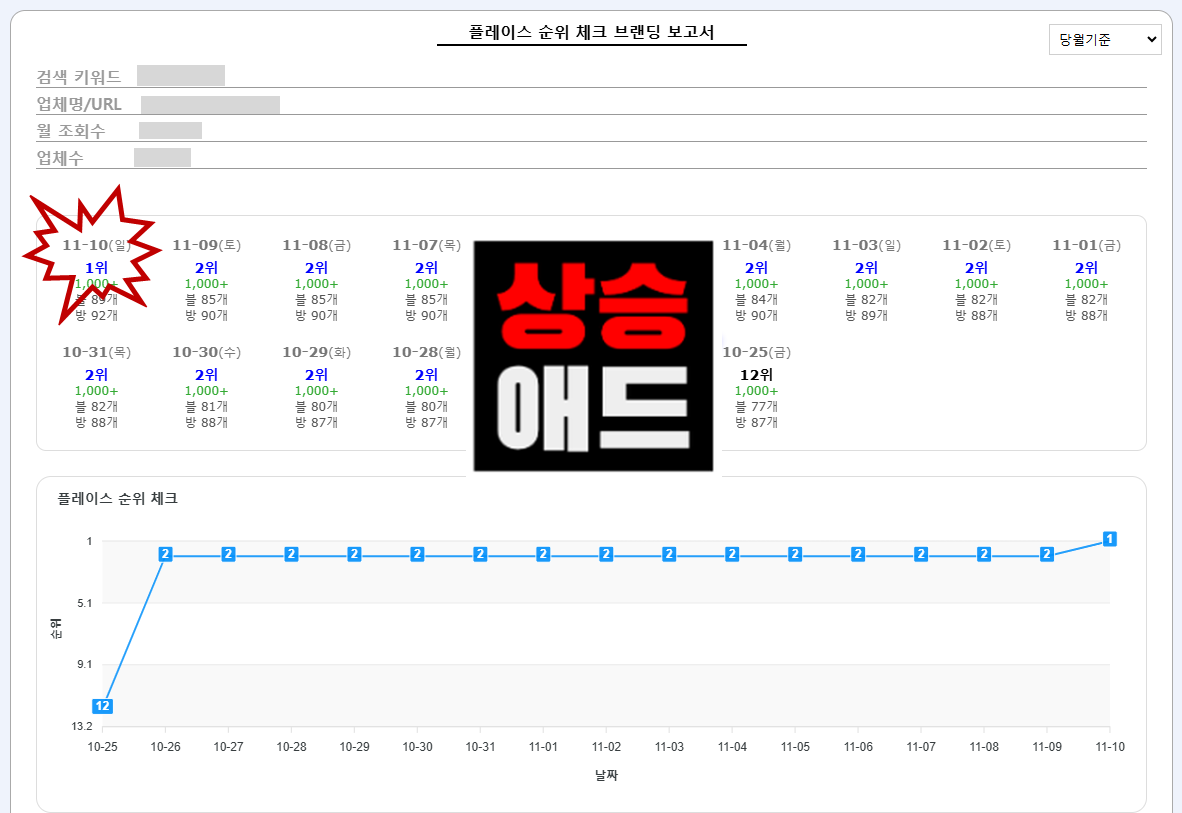Click the 업체수 label

pyautogui.click(x=60, y=158)
